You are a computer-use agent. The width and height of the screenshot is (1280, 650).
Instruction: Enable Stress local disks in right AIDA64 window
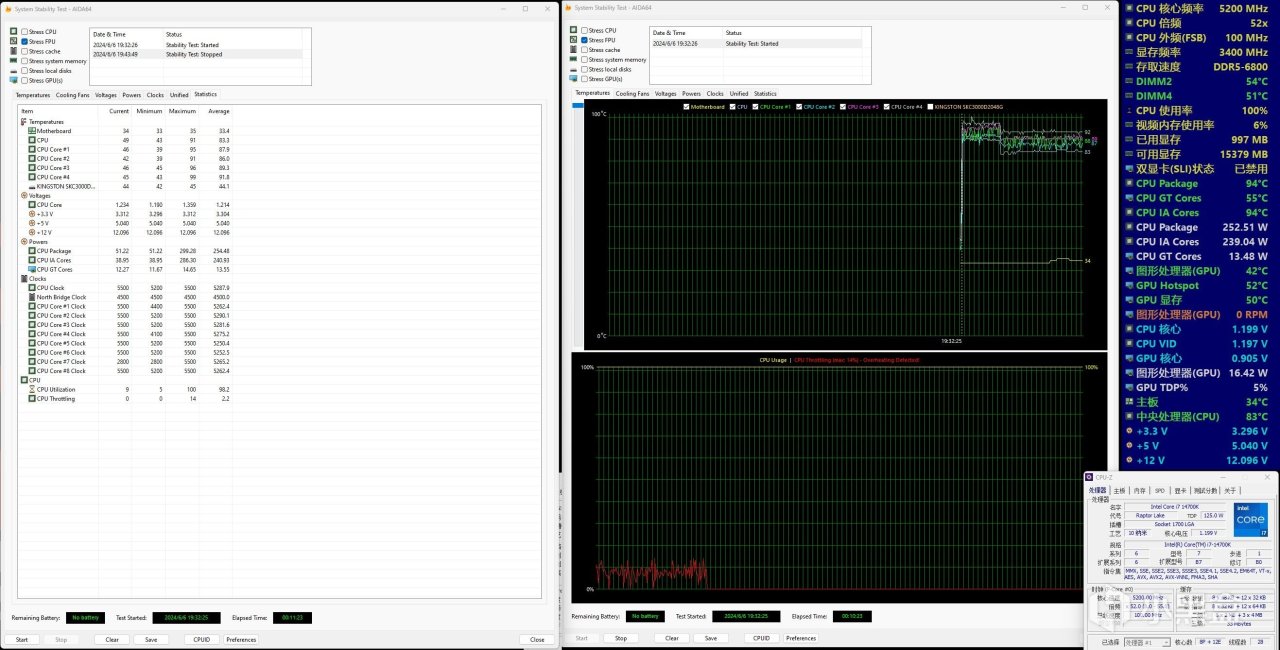pos(584,69)
